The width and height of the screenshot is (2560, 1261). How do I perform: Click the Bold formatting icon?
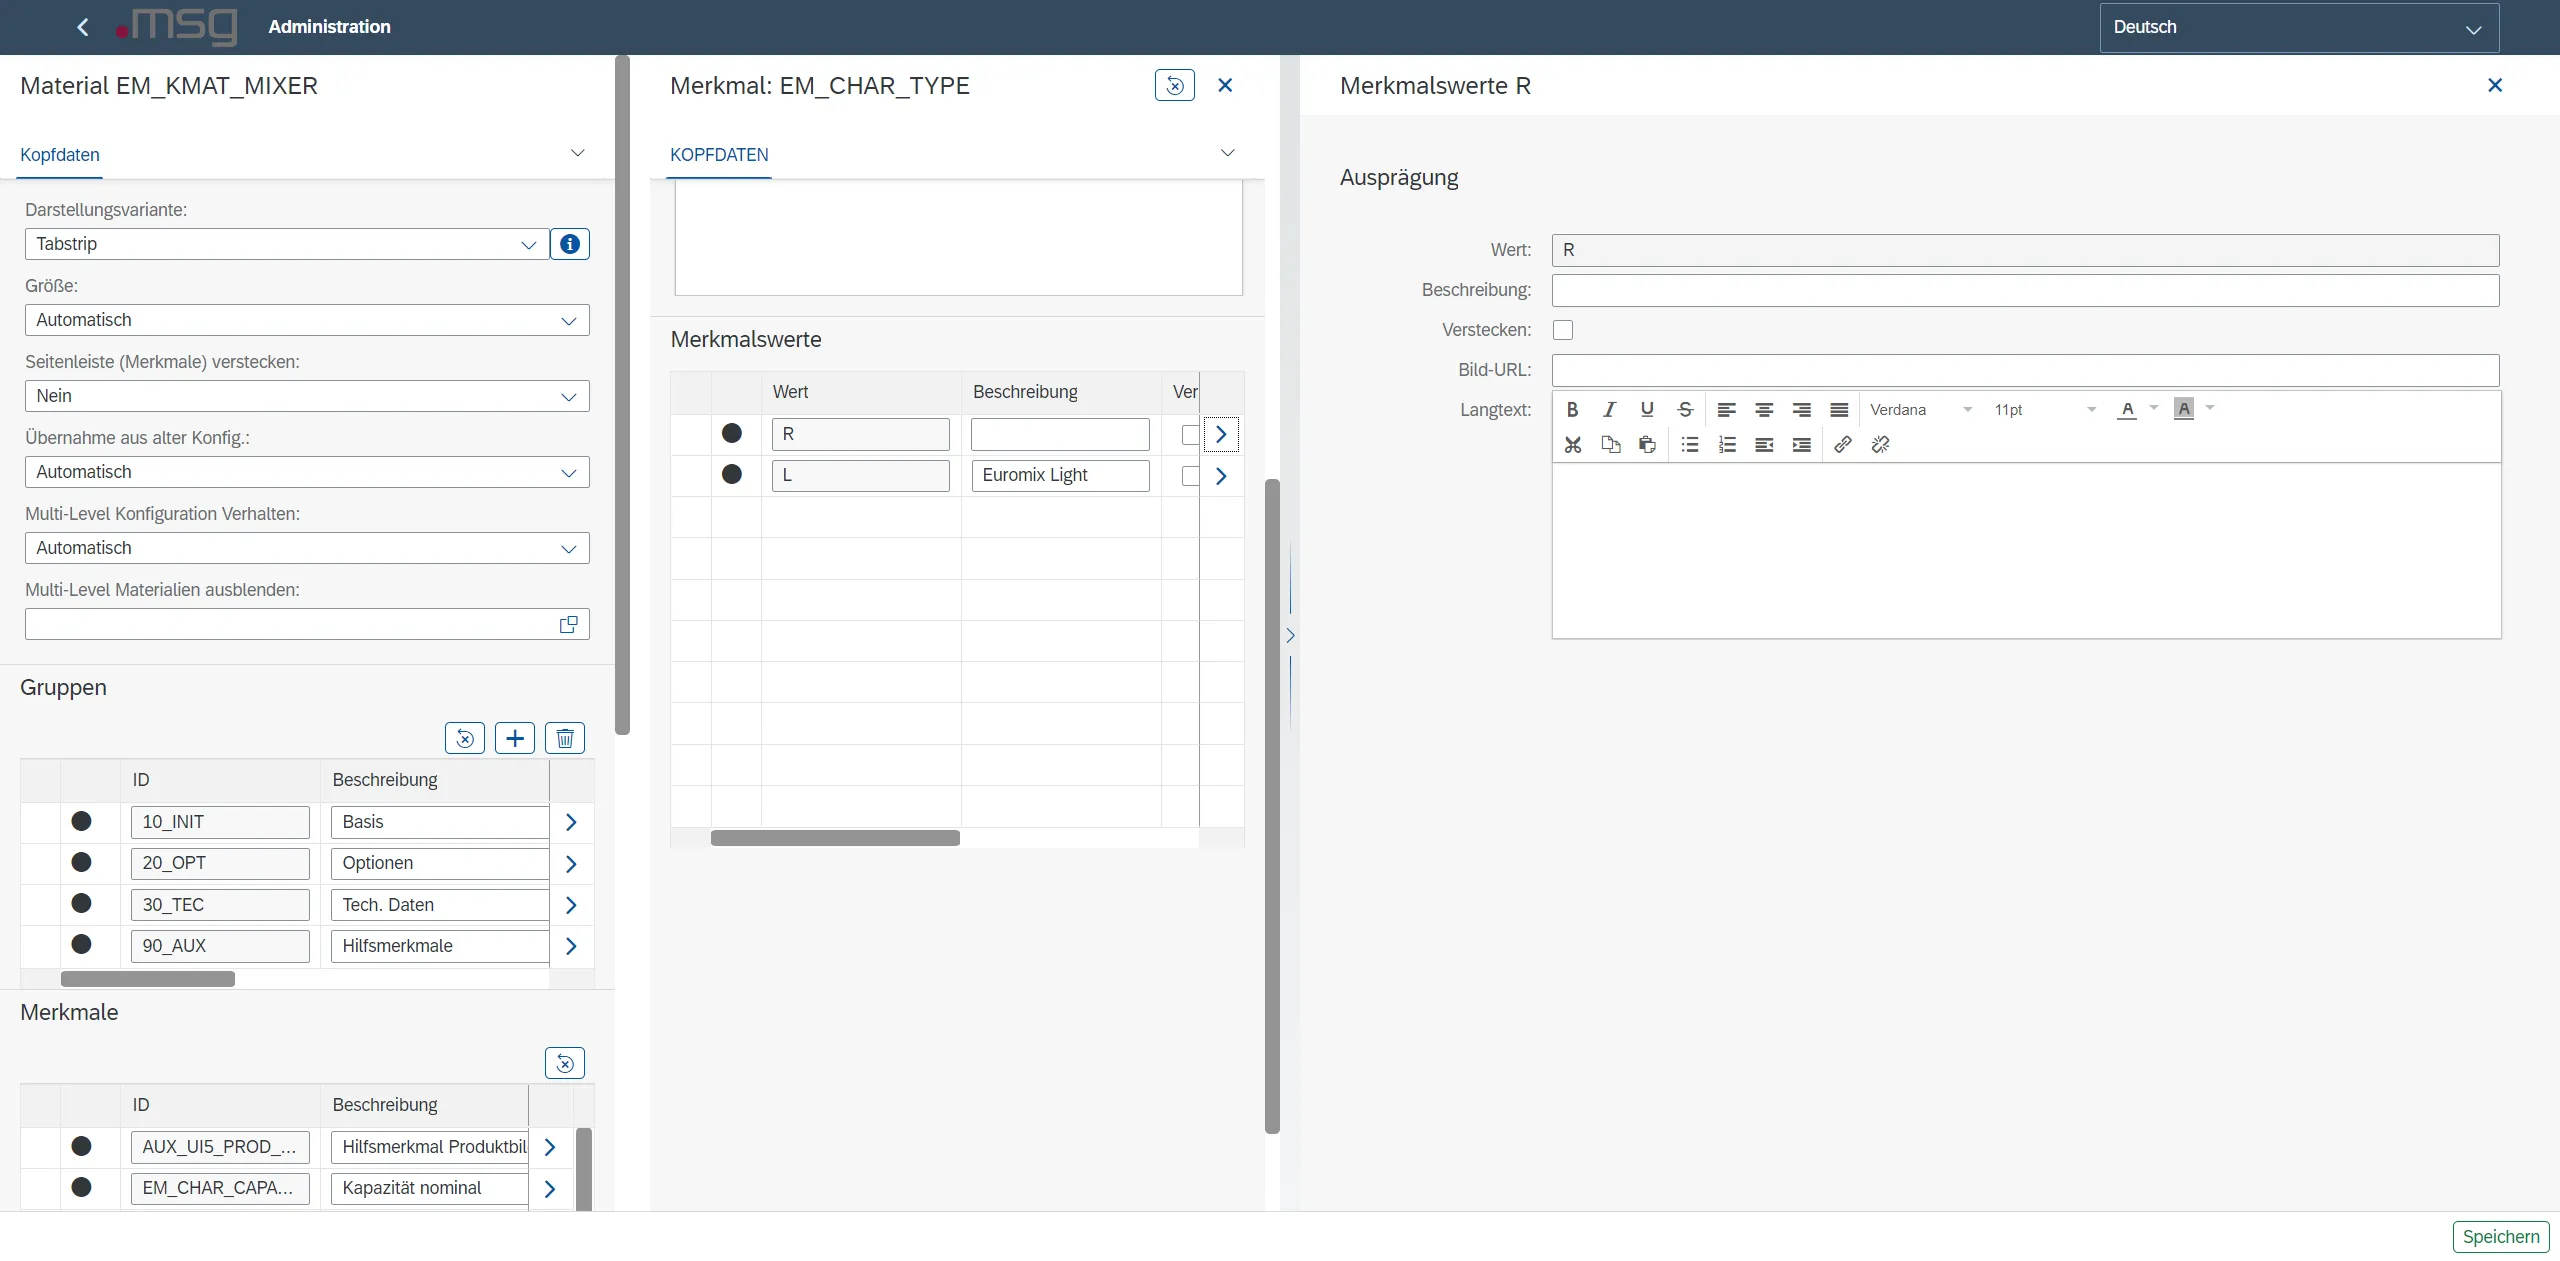[x=1572, y=409]
